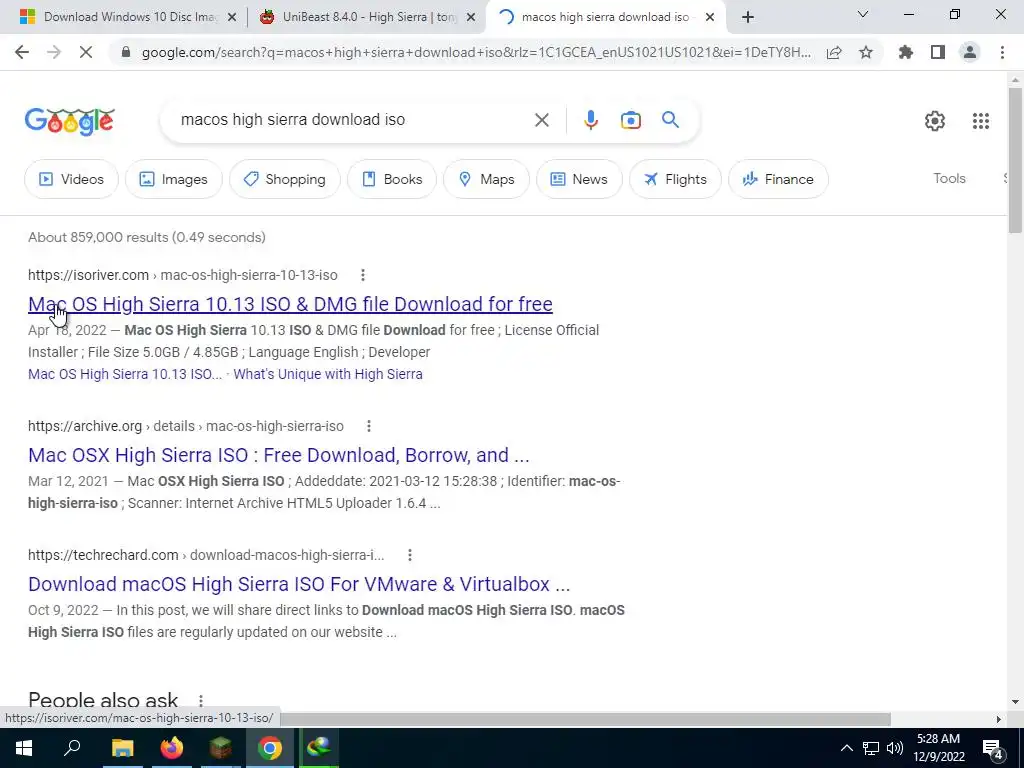Viewport: 1024px width, 768px height.
Task: Open options for the isoriver.com result
Action: pos(362,275)
